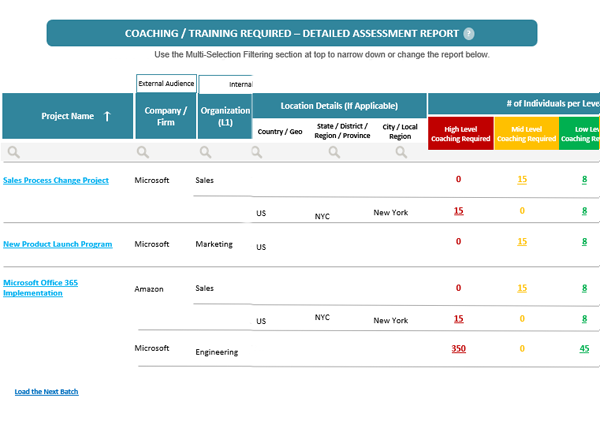Click the green Low Level Coaching Required header
The height and width of the screenshot is (425, 600).
[x=579, y=134]
